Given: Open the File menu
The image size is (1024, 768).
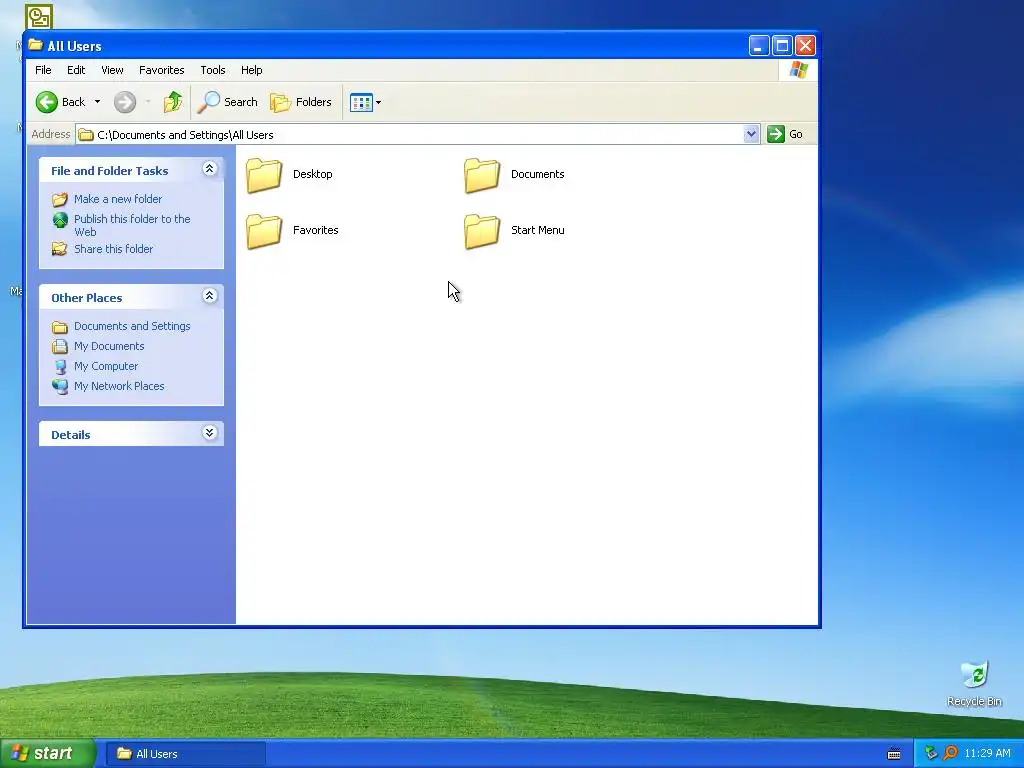Looking at the screenshot, I should pyautogui.click(x=43, y=70).
